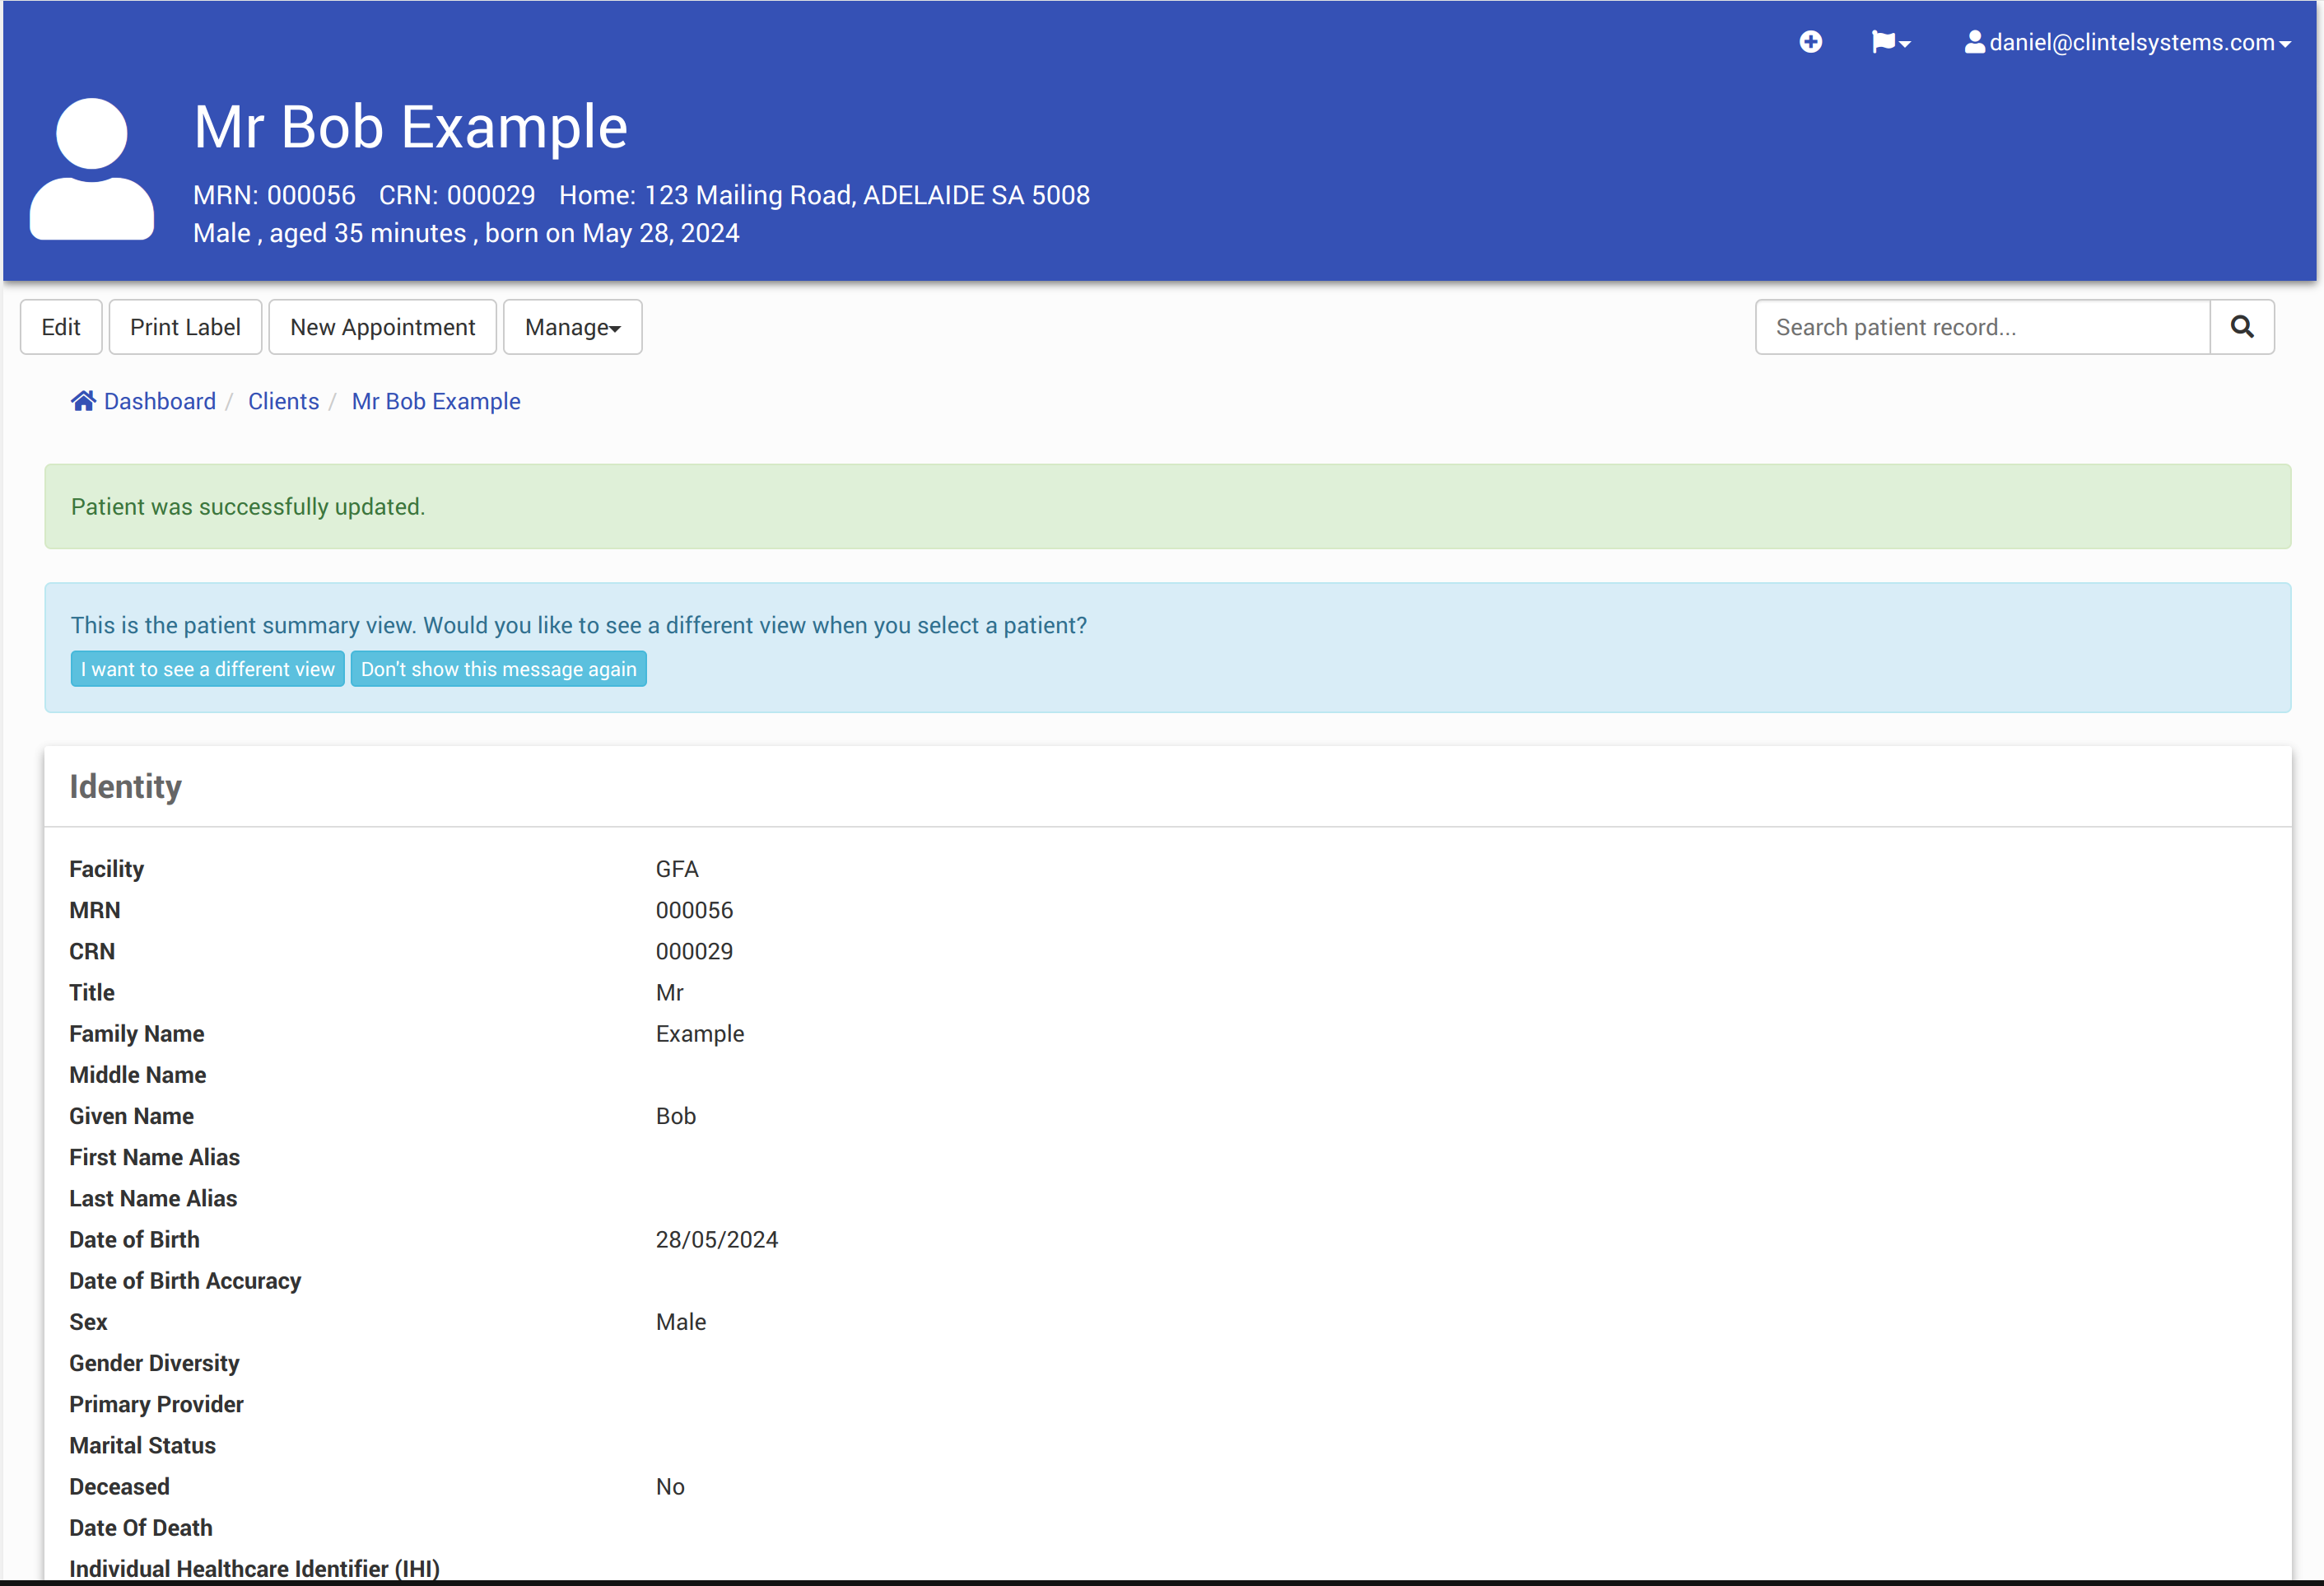
Task: Click the patient name header title
Action: coord(410,127)
